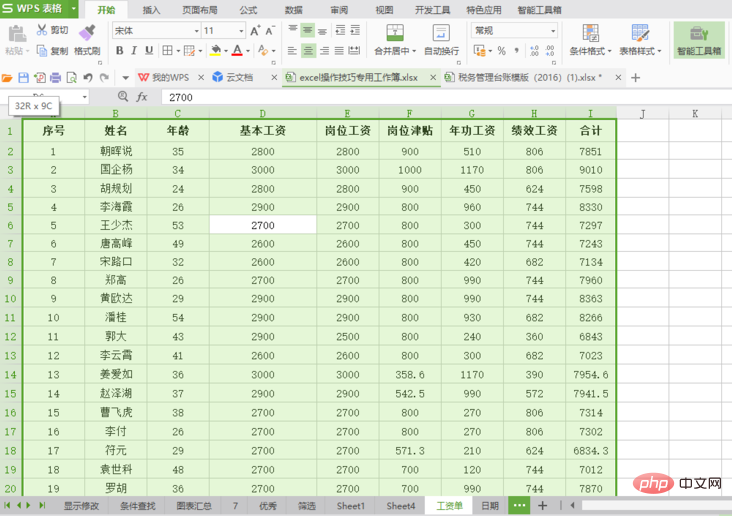Align text right
732x516 pixels.
click(324, 50)
